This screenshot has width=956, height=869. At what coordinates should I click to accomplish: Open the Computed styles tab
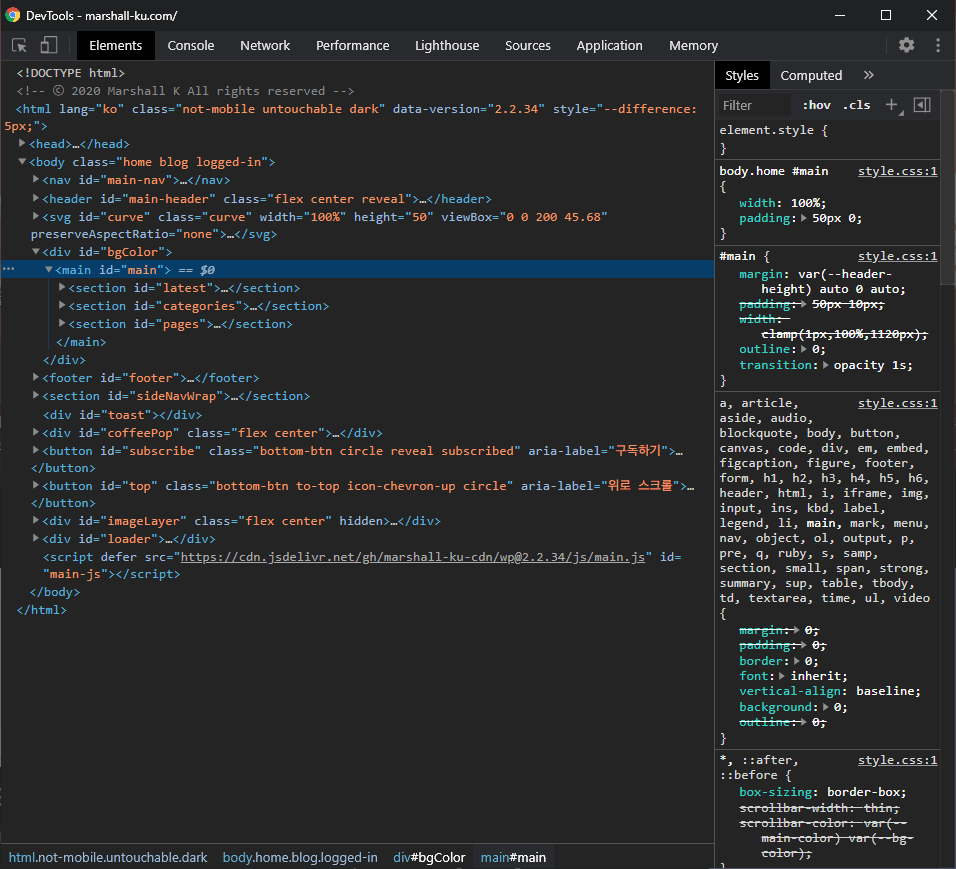pos(811,75)
